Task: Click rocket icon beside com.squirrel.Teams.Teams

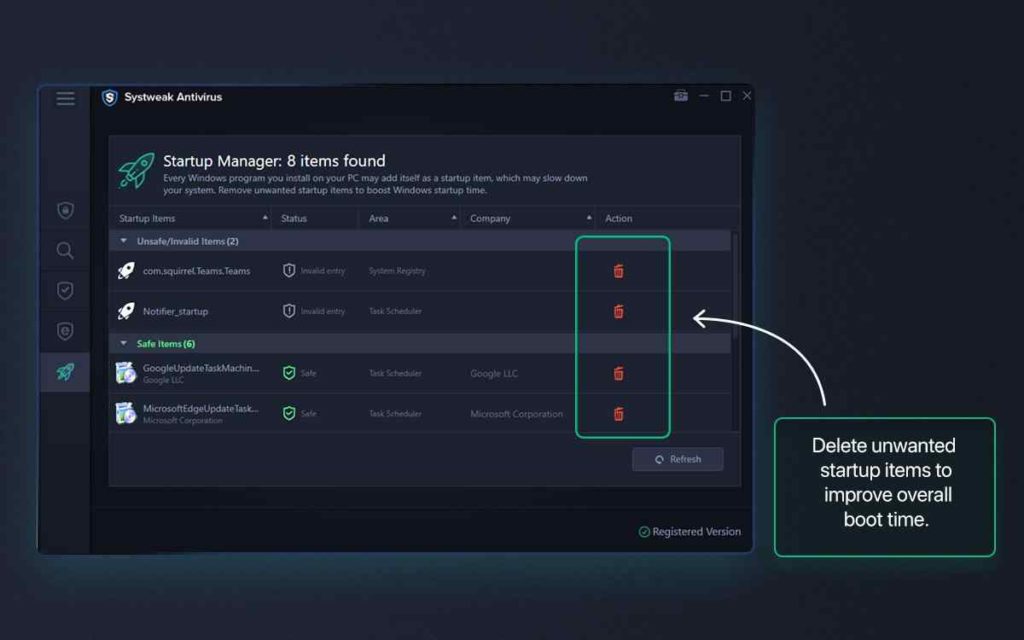Action: [126, 270]
